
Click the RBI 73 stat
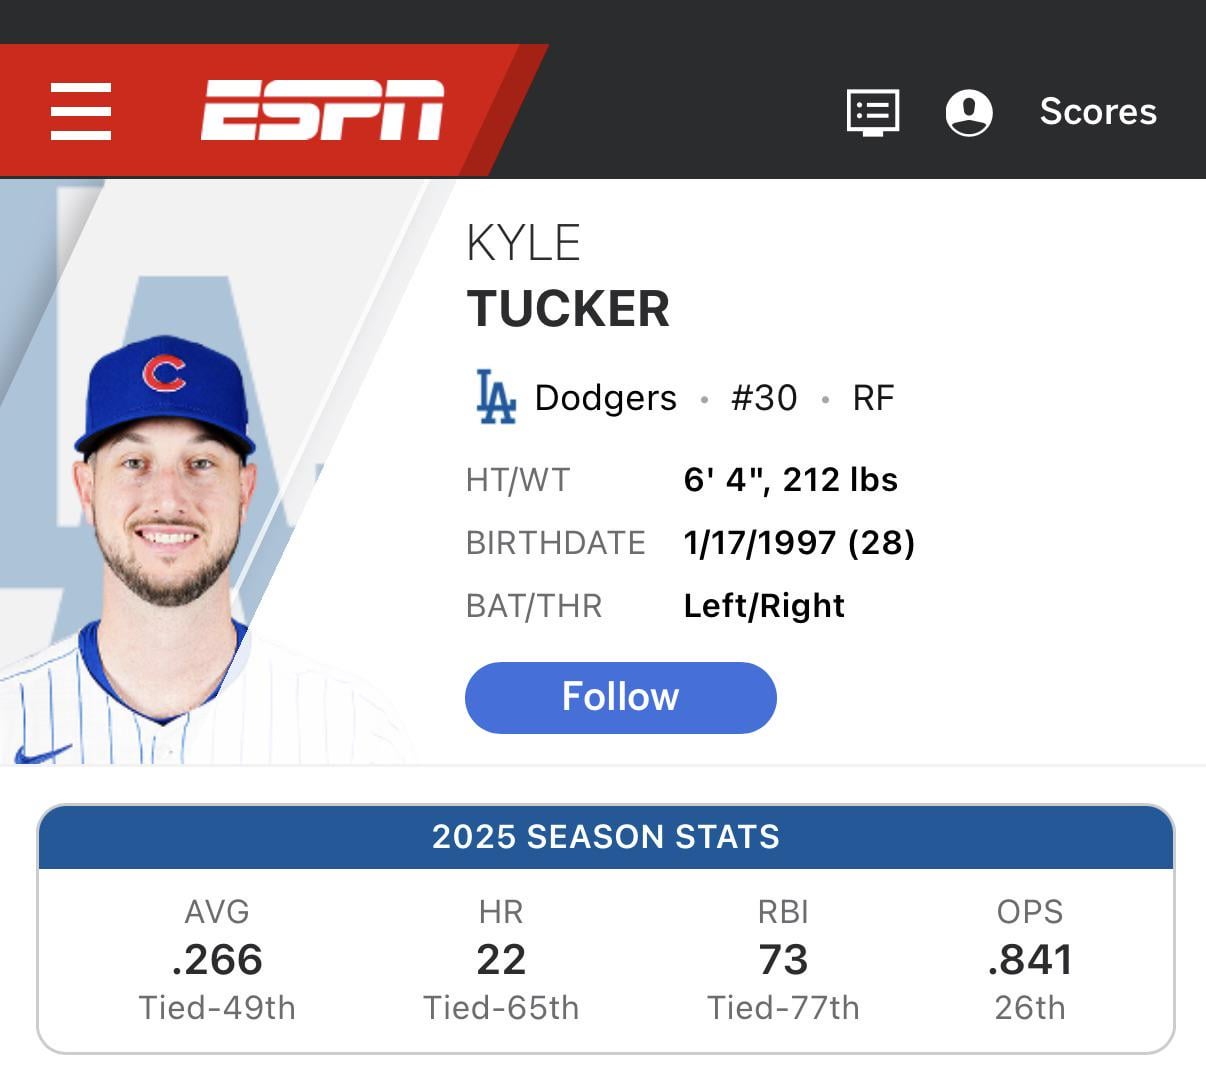coord(783,959)
